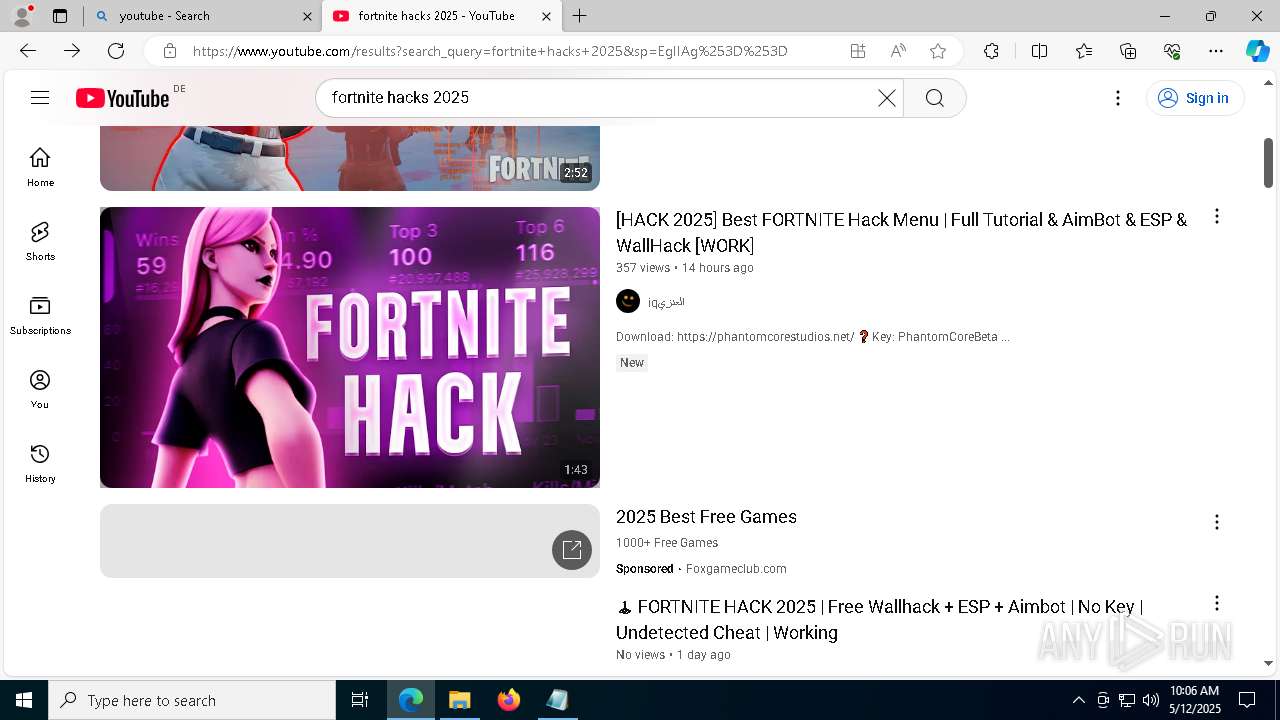Open more options for Free Wallhack video
The width and height of the screenshot is (1280, 720).
[1216, 603]
